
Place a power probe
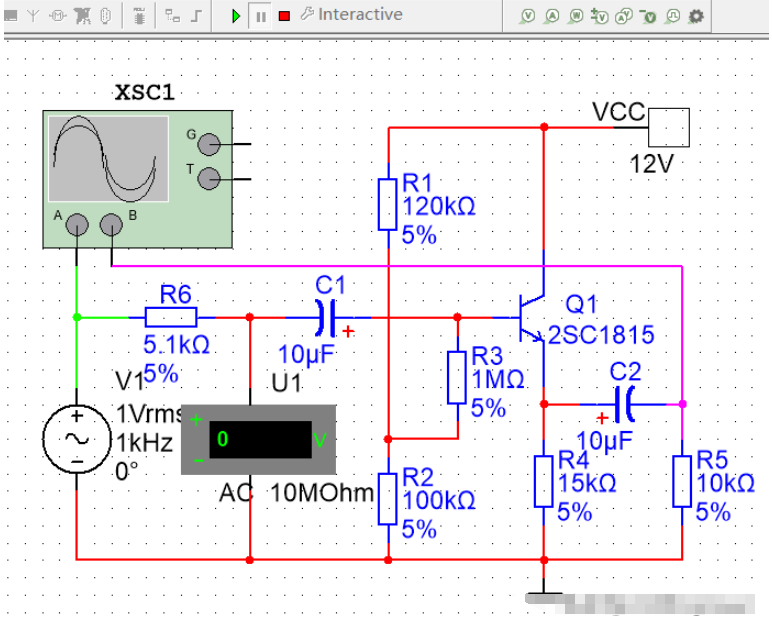pyautogui.click(x=576, y=16)
